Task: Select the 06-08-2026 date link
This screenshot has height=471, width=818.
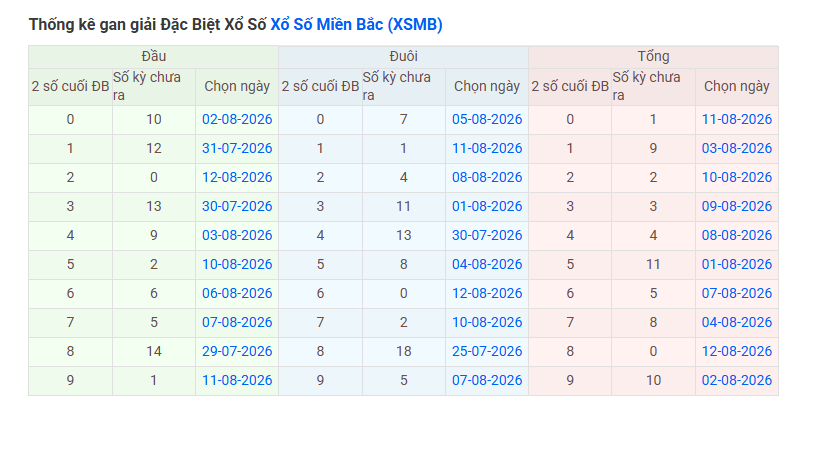Action: 237,293
